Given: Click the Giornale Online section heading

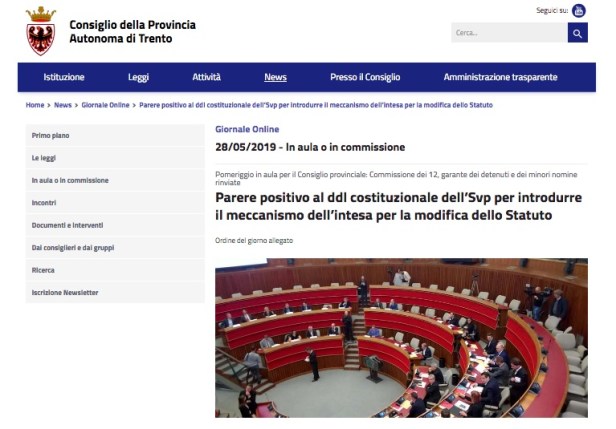Looking at the screenshot, I should (247, 129).
